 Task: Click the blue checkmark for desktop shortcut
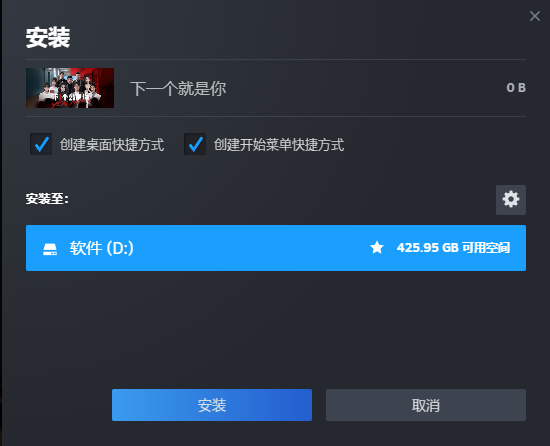(41, 144)
